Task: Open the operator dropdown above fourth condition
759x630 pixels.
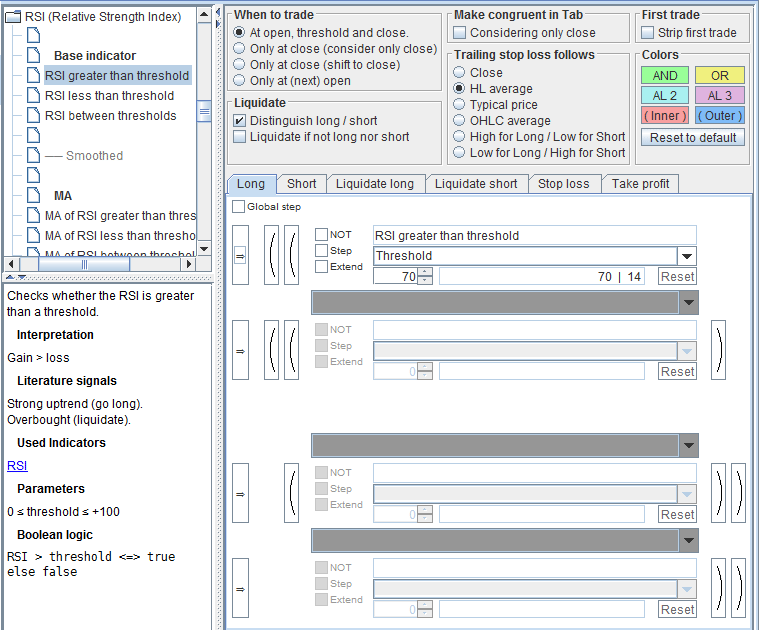Action: (x=689, y=540)
